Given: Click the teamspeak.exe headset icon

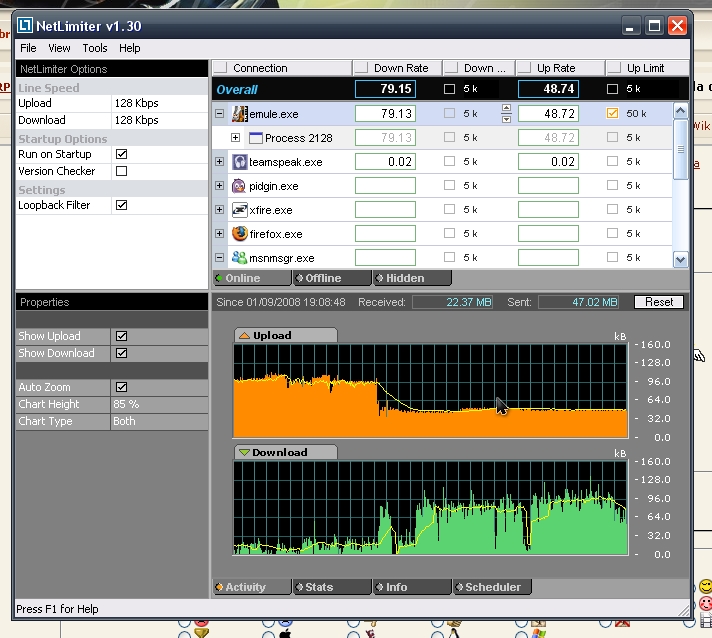Looking at the screenshot, I should point(240,162).
